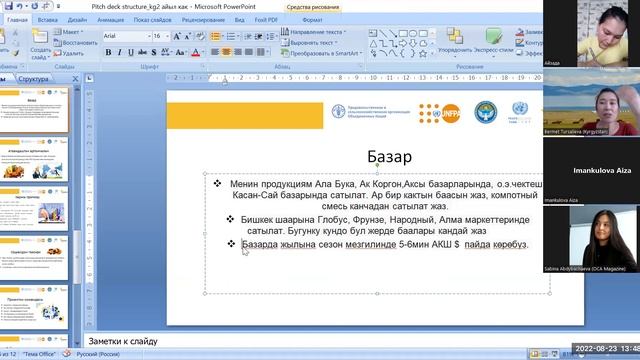Increase font size with the large A icon
Image resolution: width=640 pixels, height=360 pixels.
coord(177,36)
